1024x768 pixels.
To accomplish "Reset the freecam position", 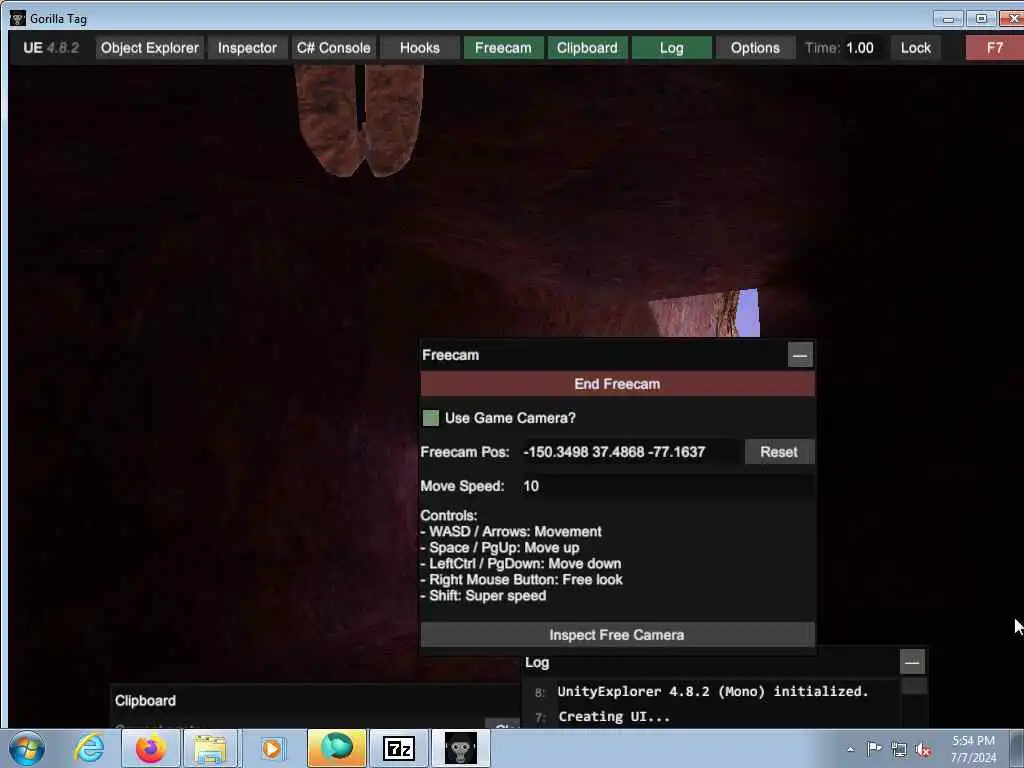I will [779, 452].
